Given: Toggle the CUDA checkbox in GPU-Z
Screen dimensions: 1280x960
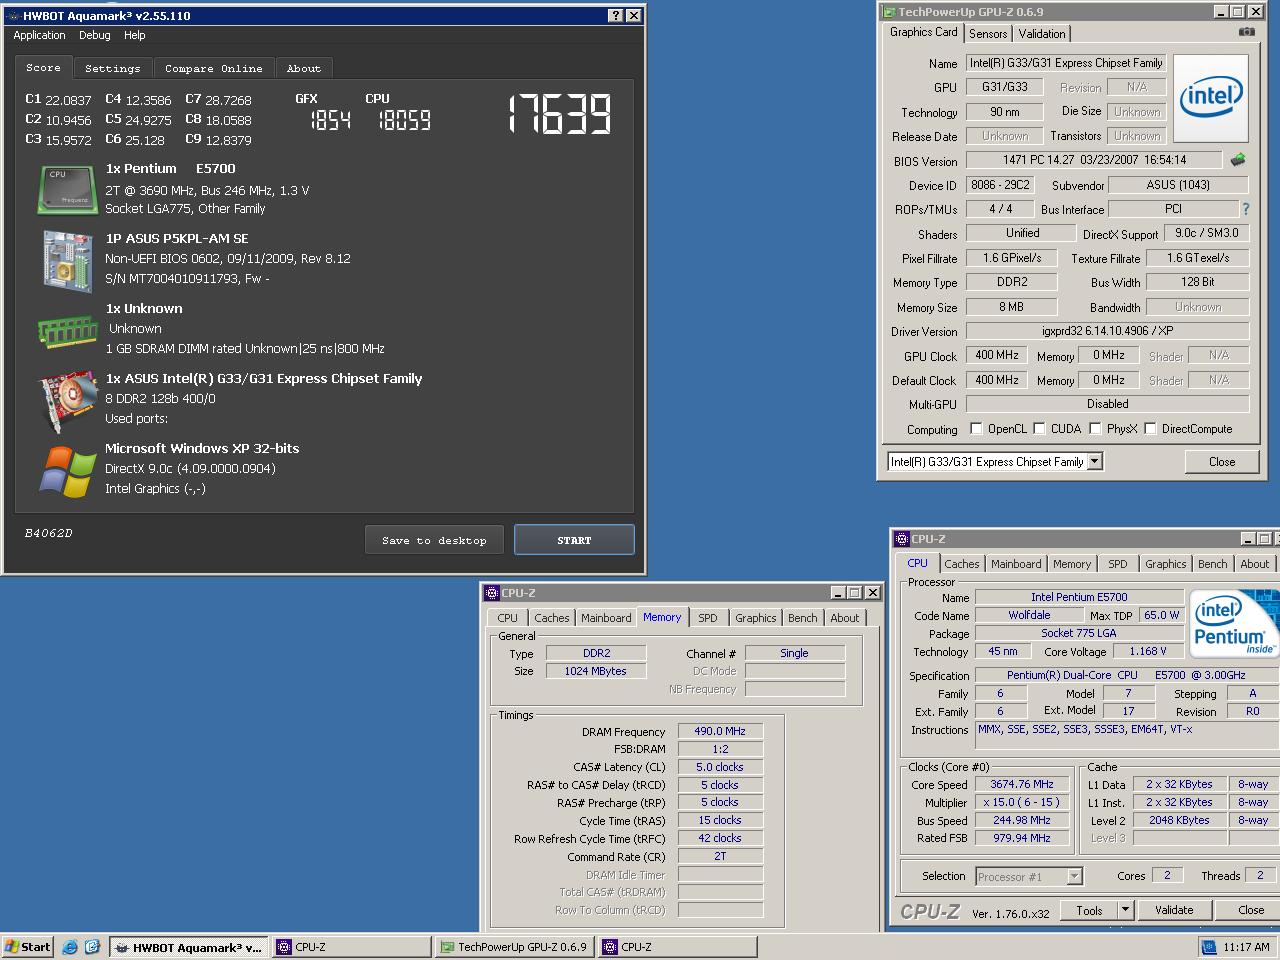Looking at the screenshot, I should click(x=1039, y=429).
